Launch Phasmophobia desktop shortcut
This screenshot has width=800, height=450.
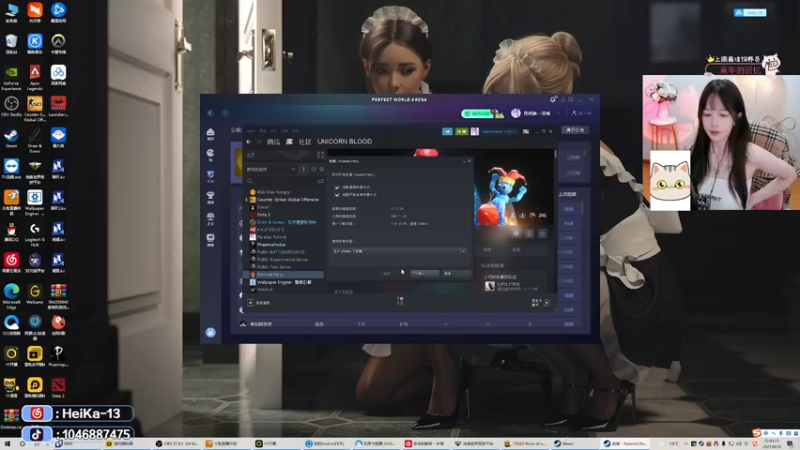pyautogui.click(x=58, y=356)
